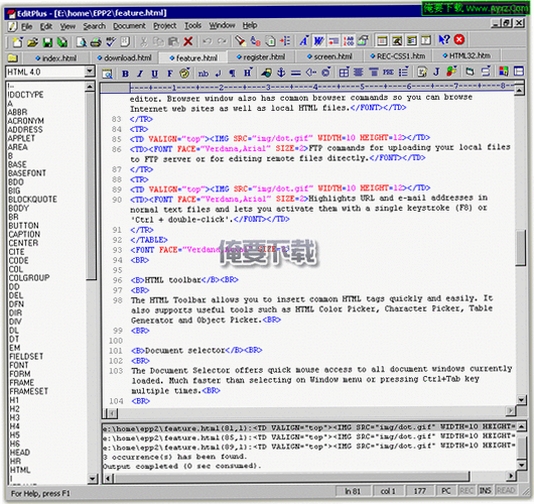Click the New document icon

(x=17, y=42)
